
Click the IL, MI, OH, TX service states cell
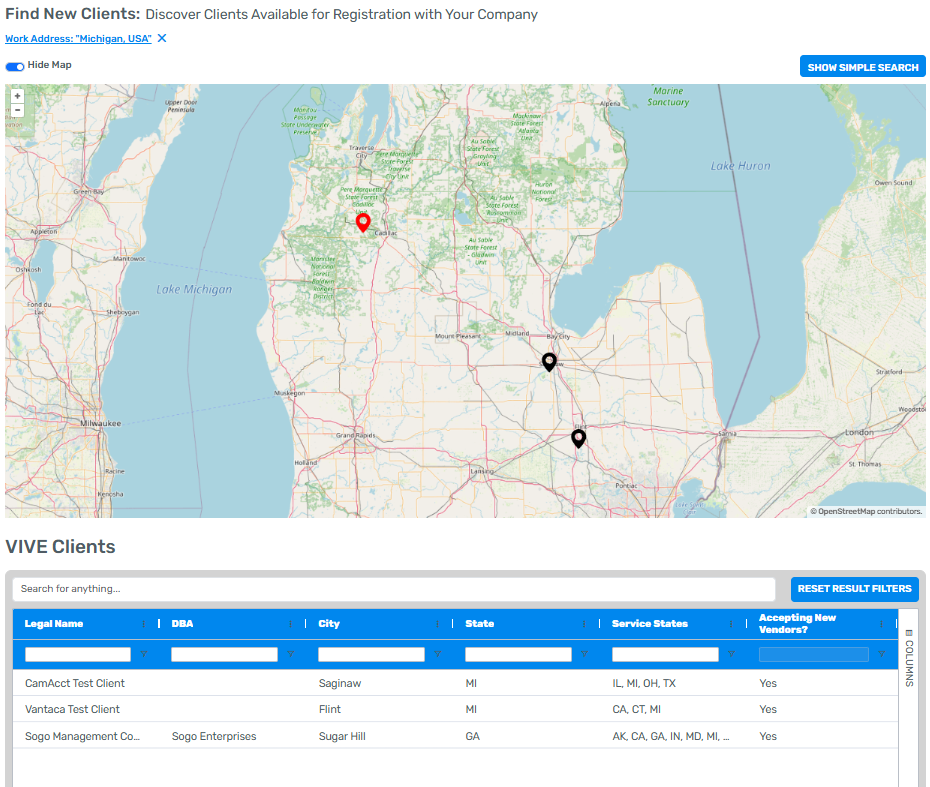tap(644, 683)
